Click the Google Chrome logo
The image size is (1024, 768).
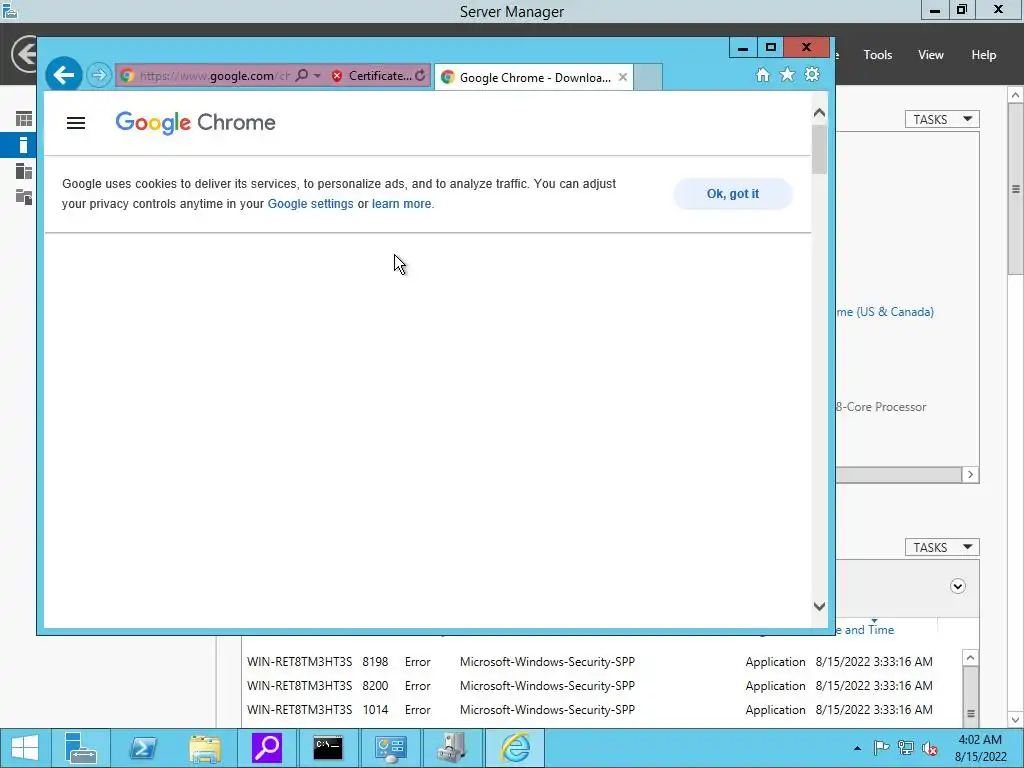[195, 122]
